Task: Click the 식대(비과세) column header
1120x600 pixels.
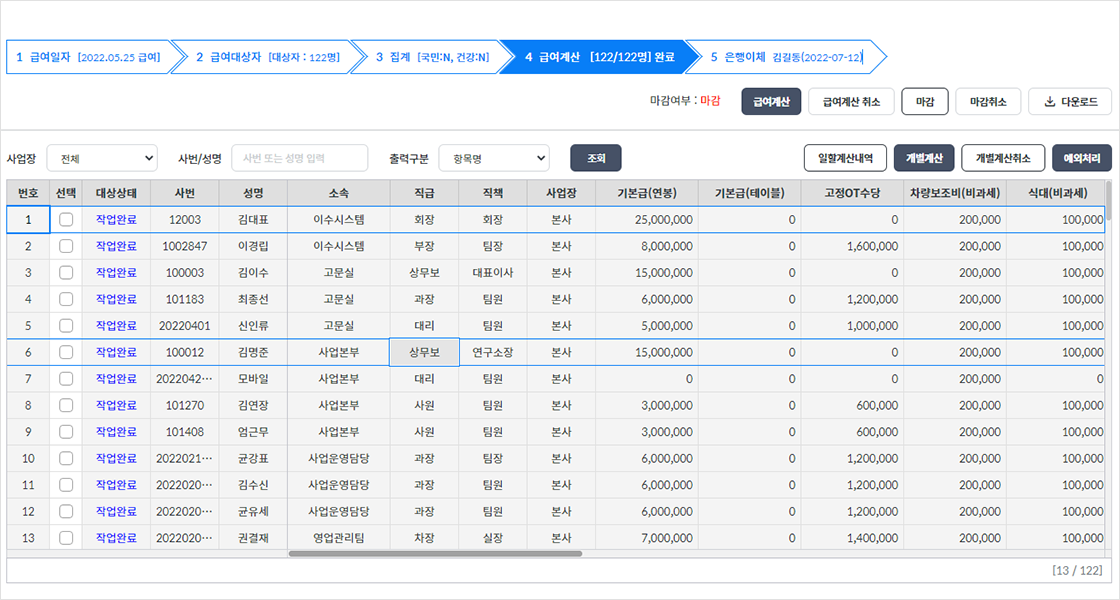Action: [1056, 193]
